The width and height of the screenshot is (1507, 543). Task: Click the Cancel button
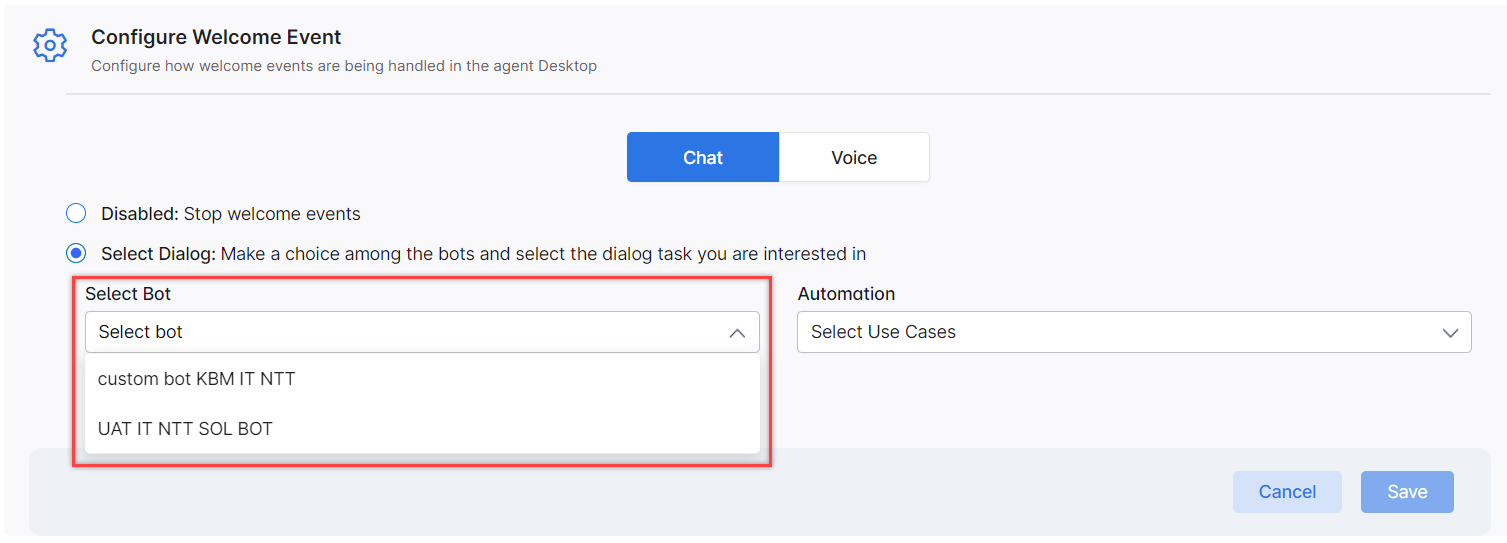click(1287, 492)
